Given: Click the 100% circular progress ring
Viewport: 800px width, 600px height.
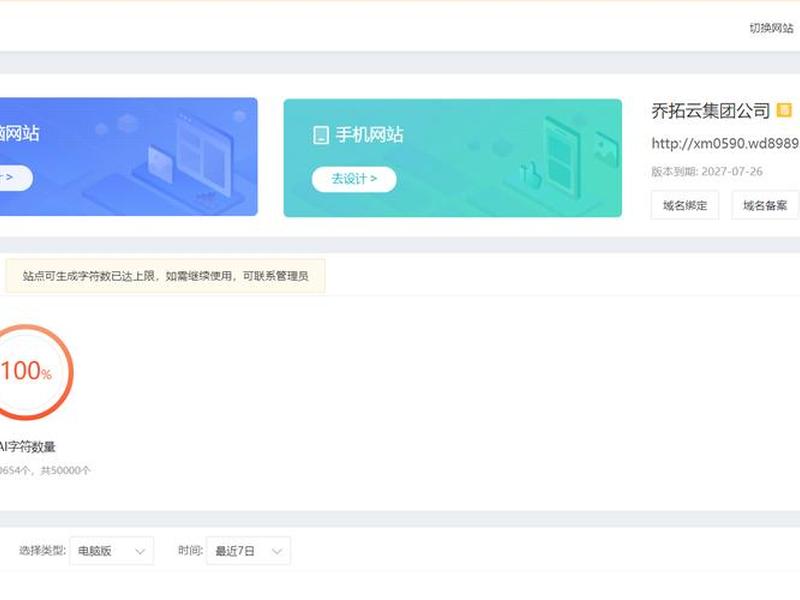Looking at the screenshot, I should tap(27, 372).
